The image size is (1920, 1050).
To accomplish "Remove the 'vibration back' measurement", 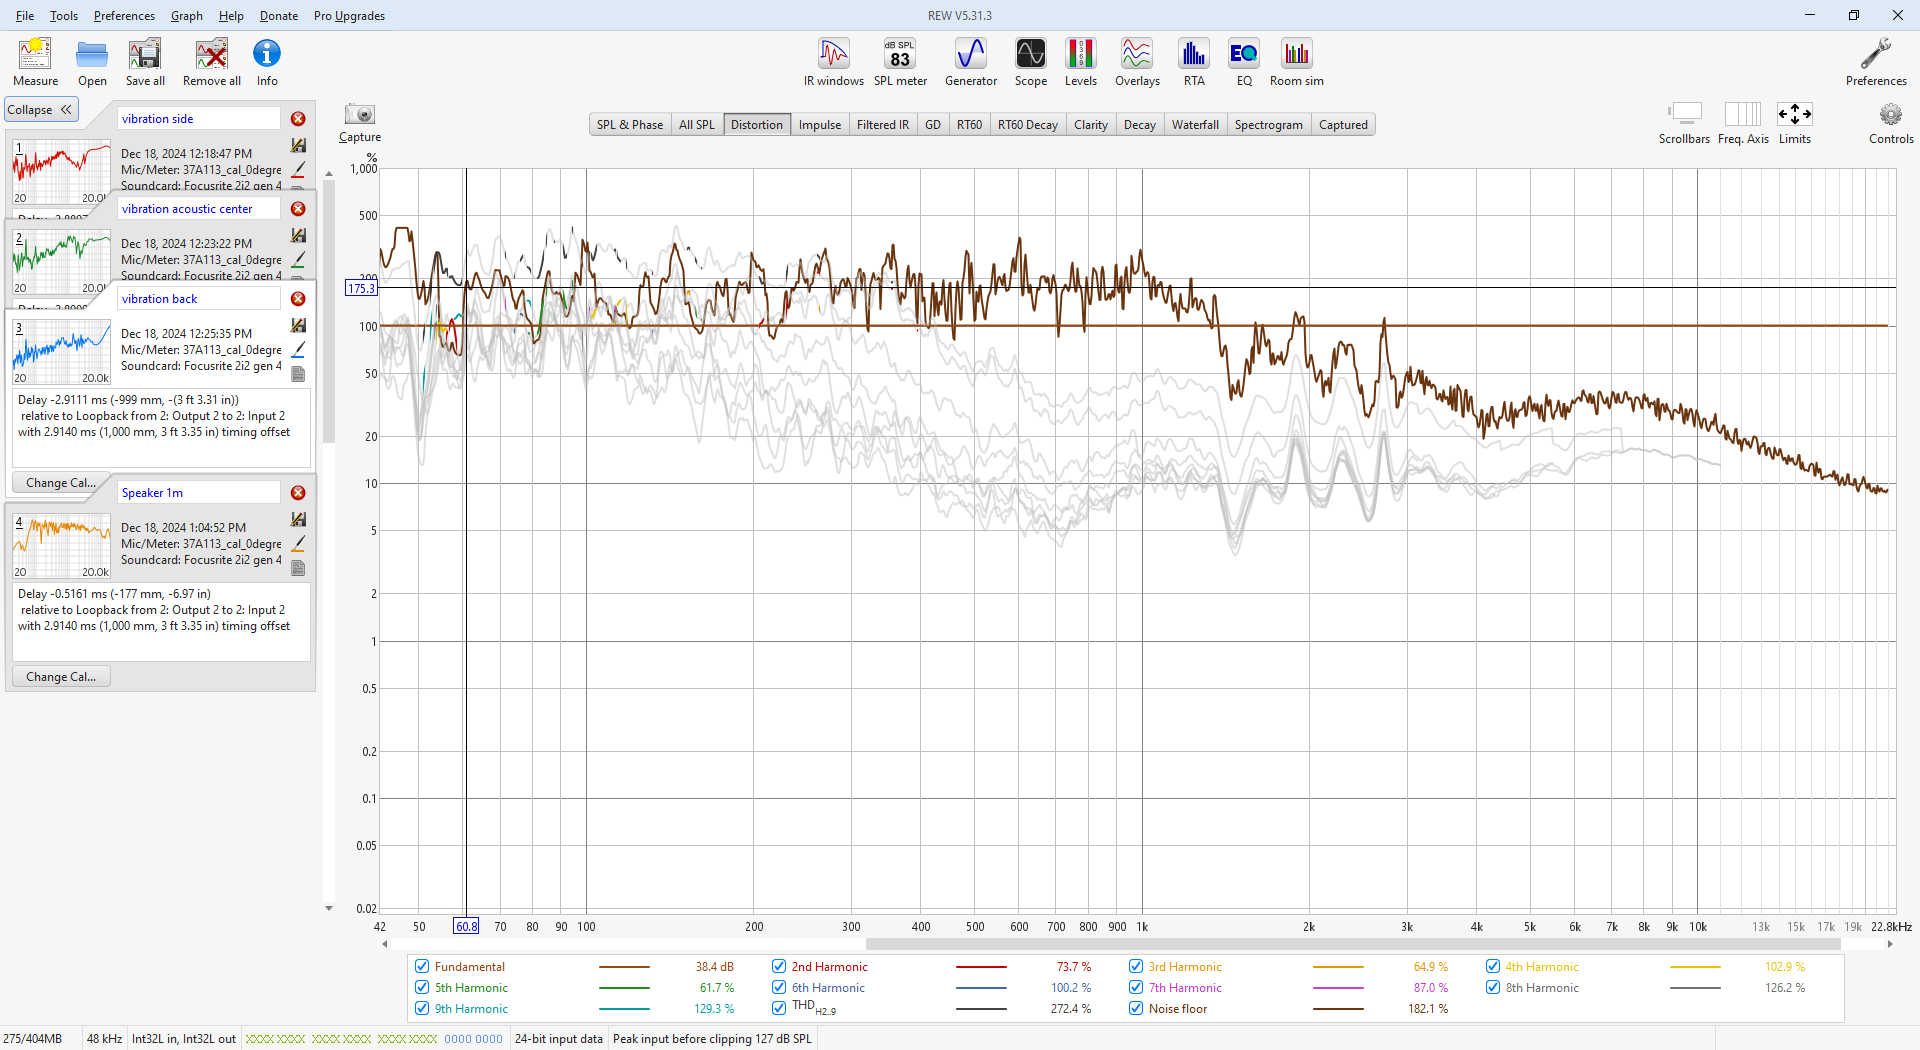I will tap(298, 299).
